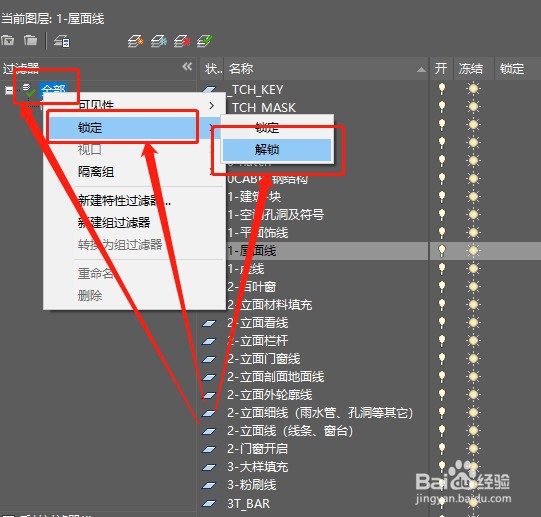Select layer row 2-立面细线(雨水管、孔洞等其它)
This screenshot has height=517, width=541.
(320, 413)
